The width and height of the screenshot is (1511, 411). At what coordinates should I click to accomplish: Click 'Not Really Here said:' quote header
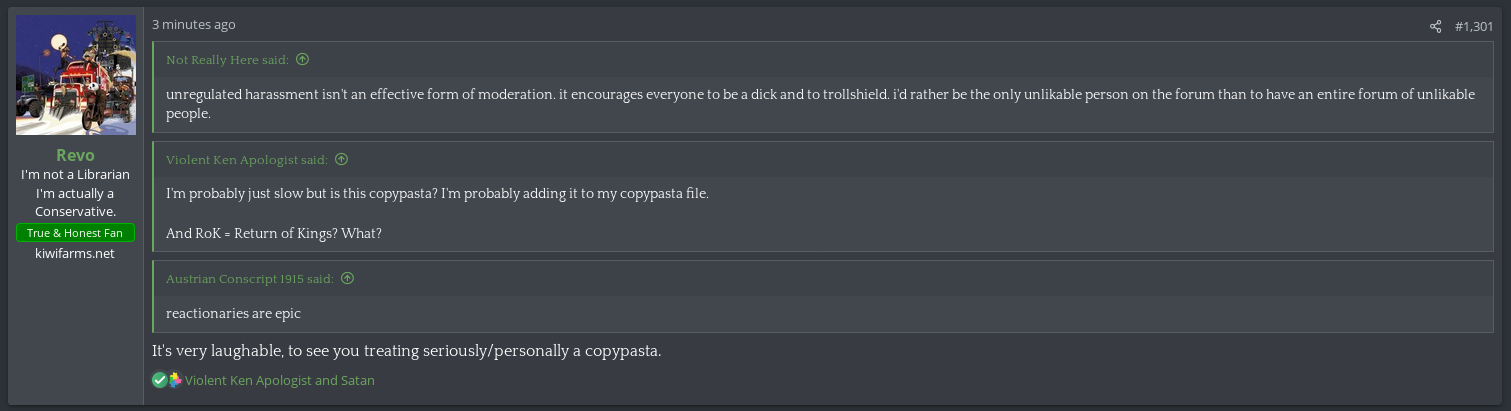point(227,60)
